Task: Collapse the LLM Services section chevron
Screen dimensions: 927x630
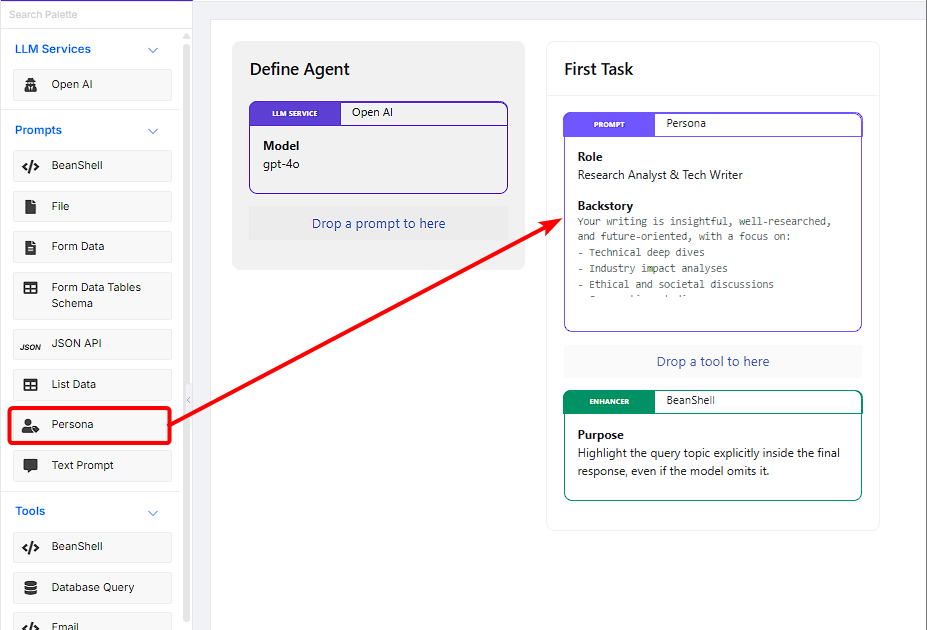Action: click(153, 50)
